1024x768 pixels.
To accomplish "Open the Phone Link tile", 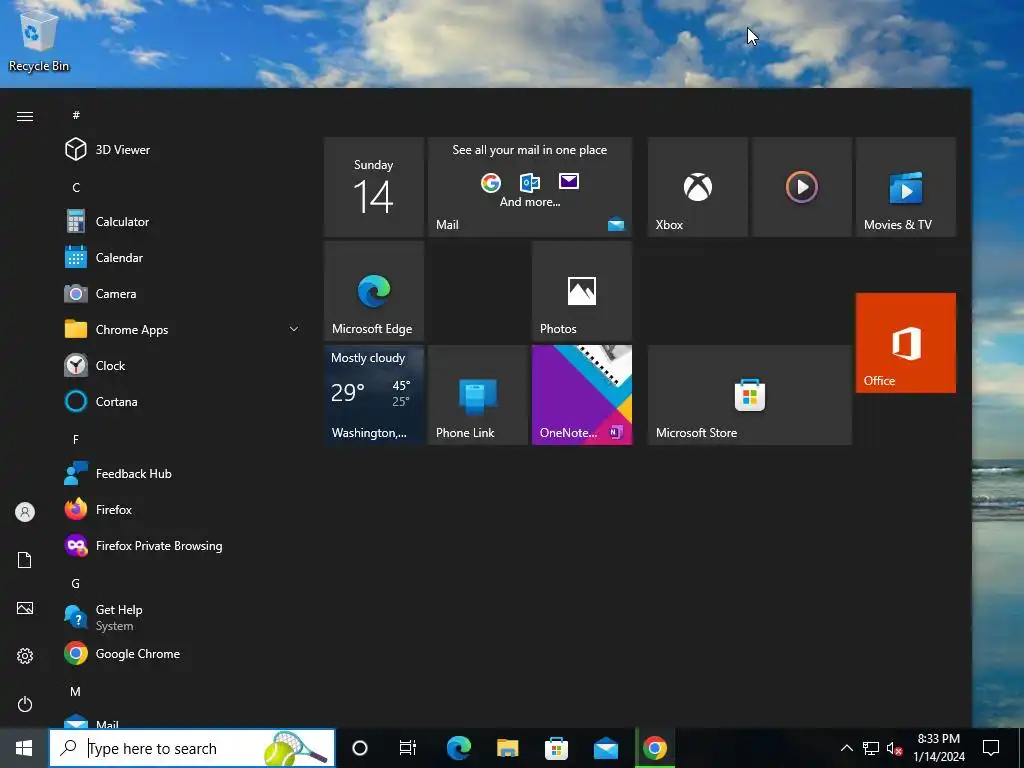I will (x=478, y=395).
